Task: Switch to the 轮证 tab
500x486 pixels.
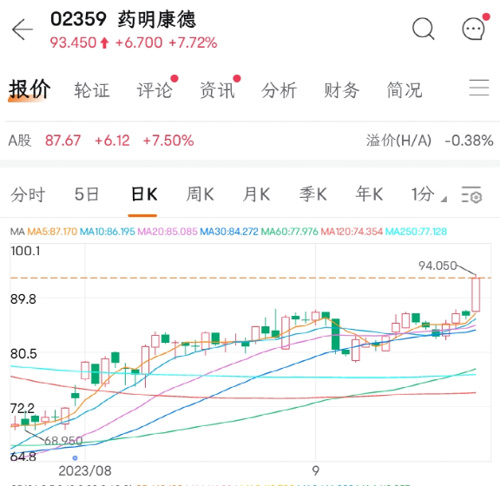Action: (92, 90)
